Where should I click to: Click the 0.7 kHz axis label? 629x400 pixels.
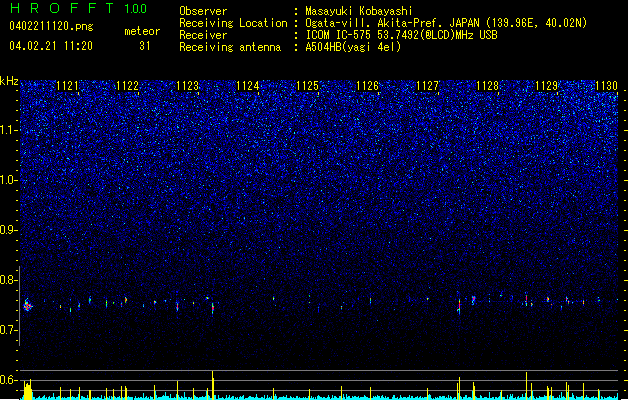click(x=8, y=330)
